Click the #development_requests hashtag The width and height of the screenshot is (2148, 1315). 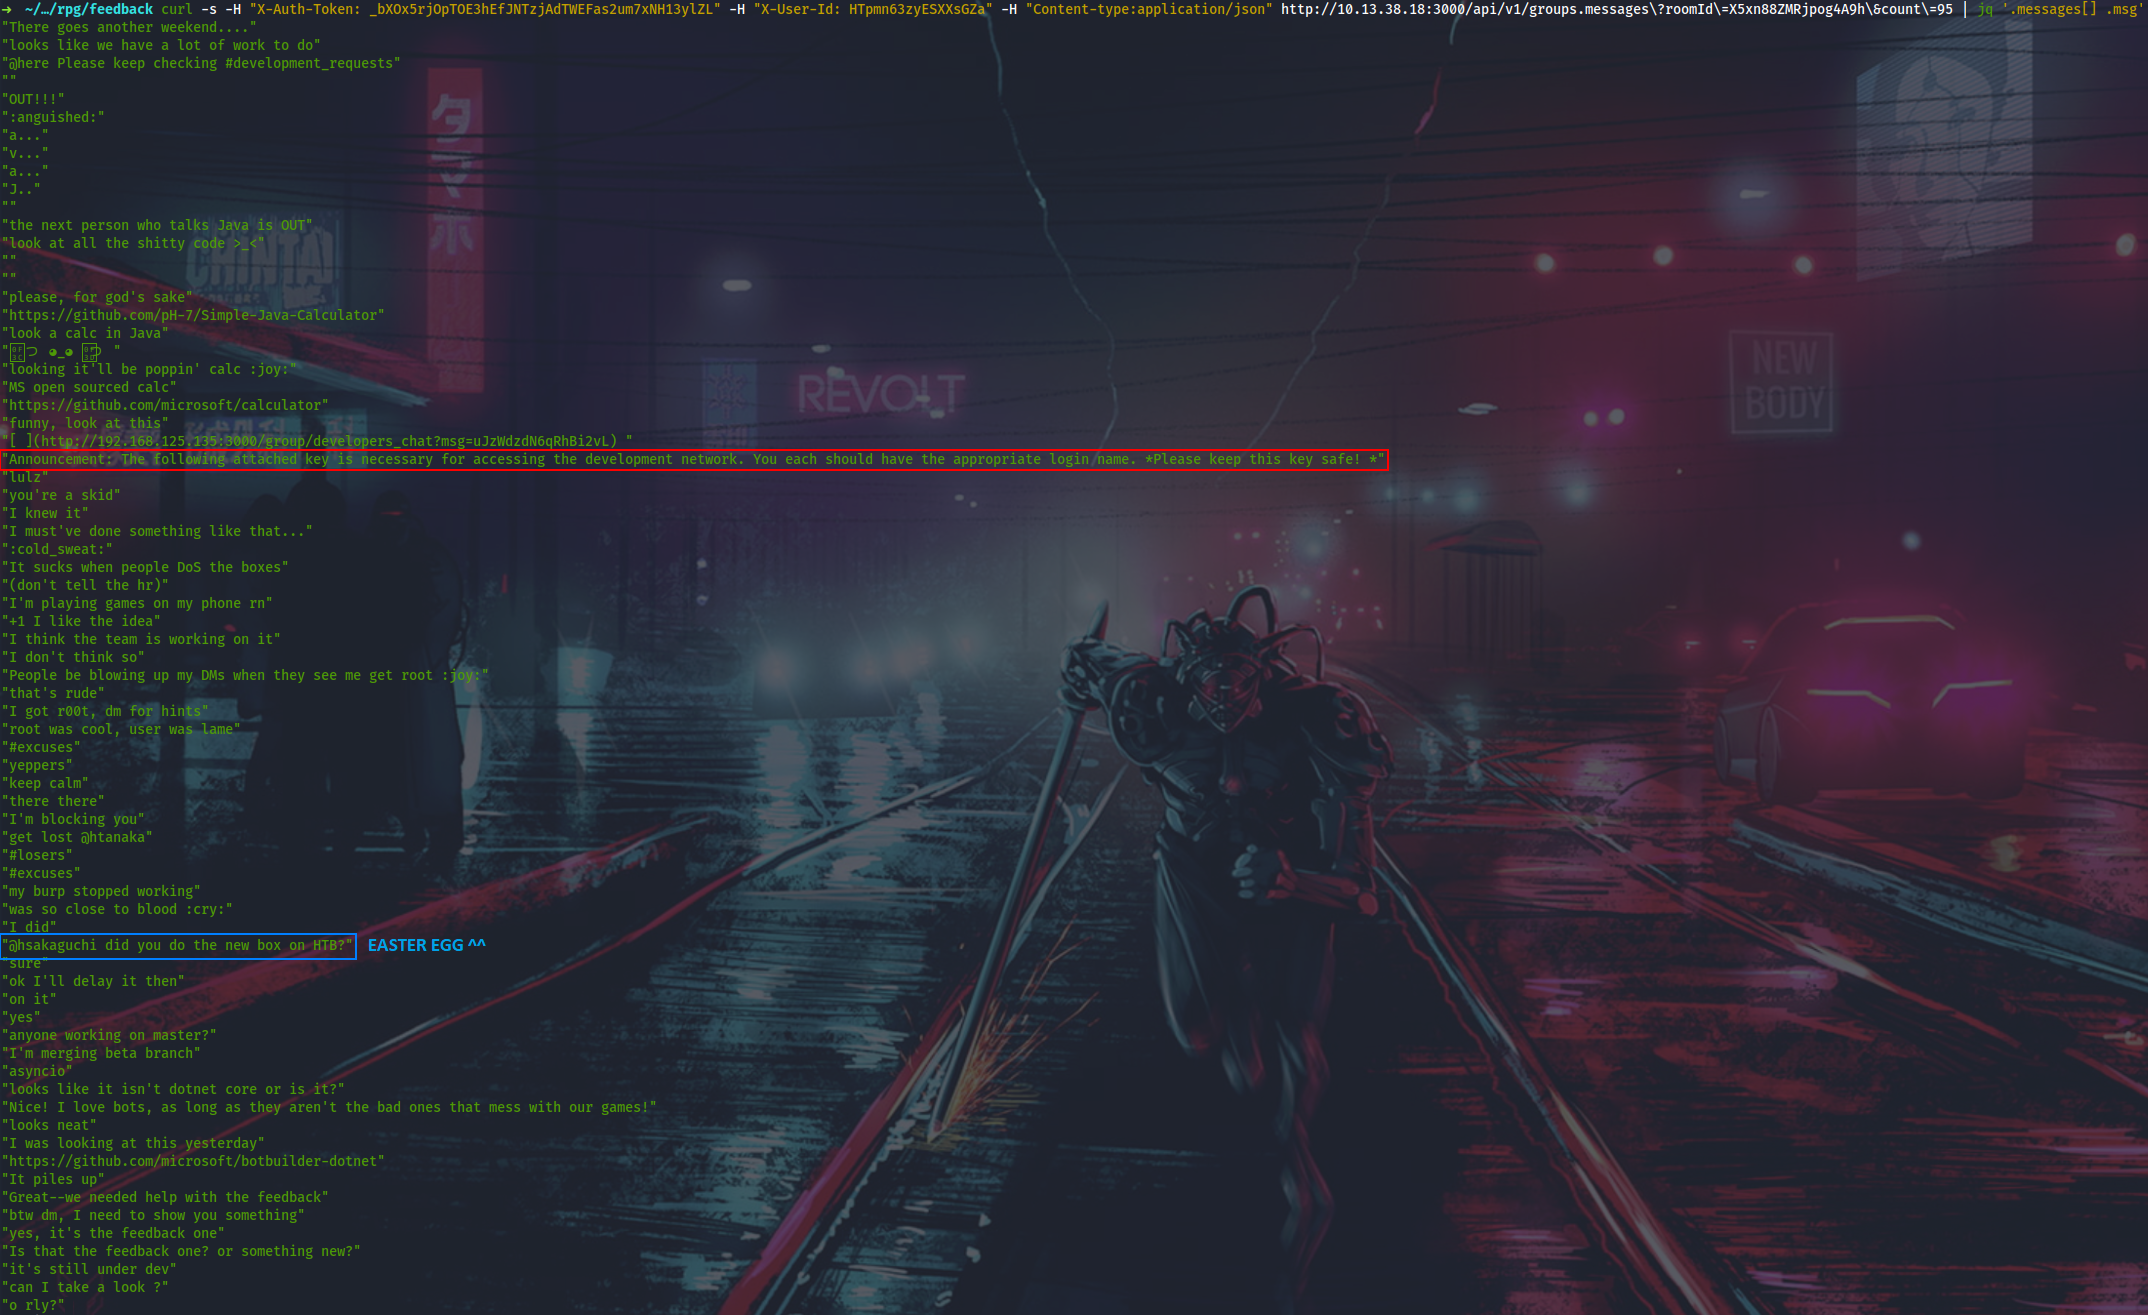[308, 63]
